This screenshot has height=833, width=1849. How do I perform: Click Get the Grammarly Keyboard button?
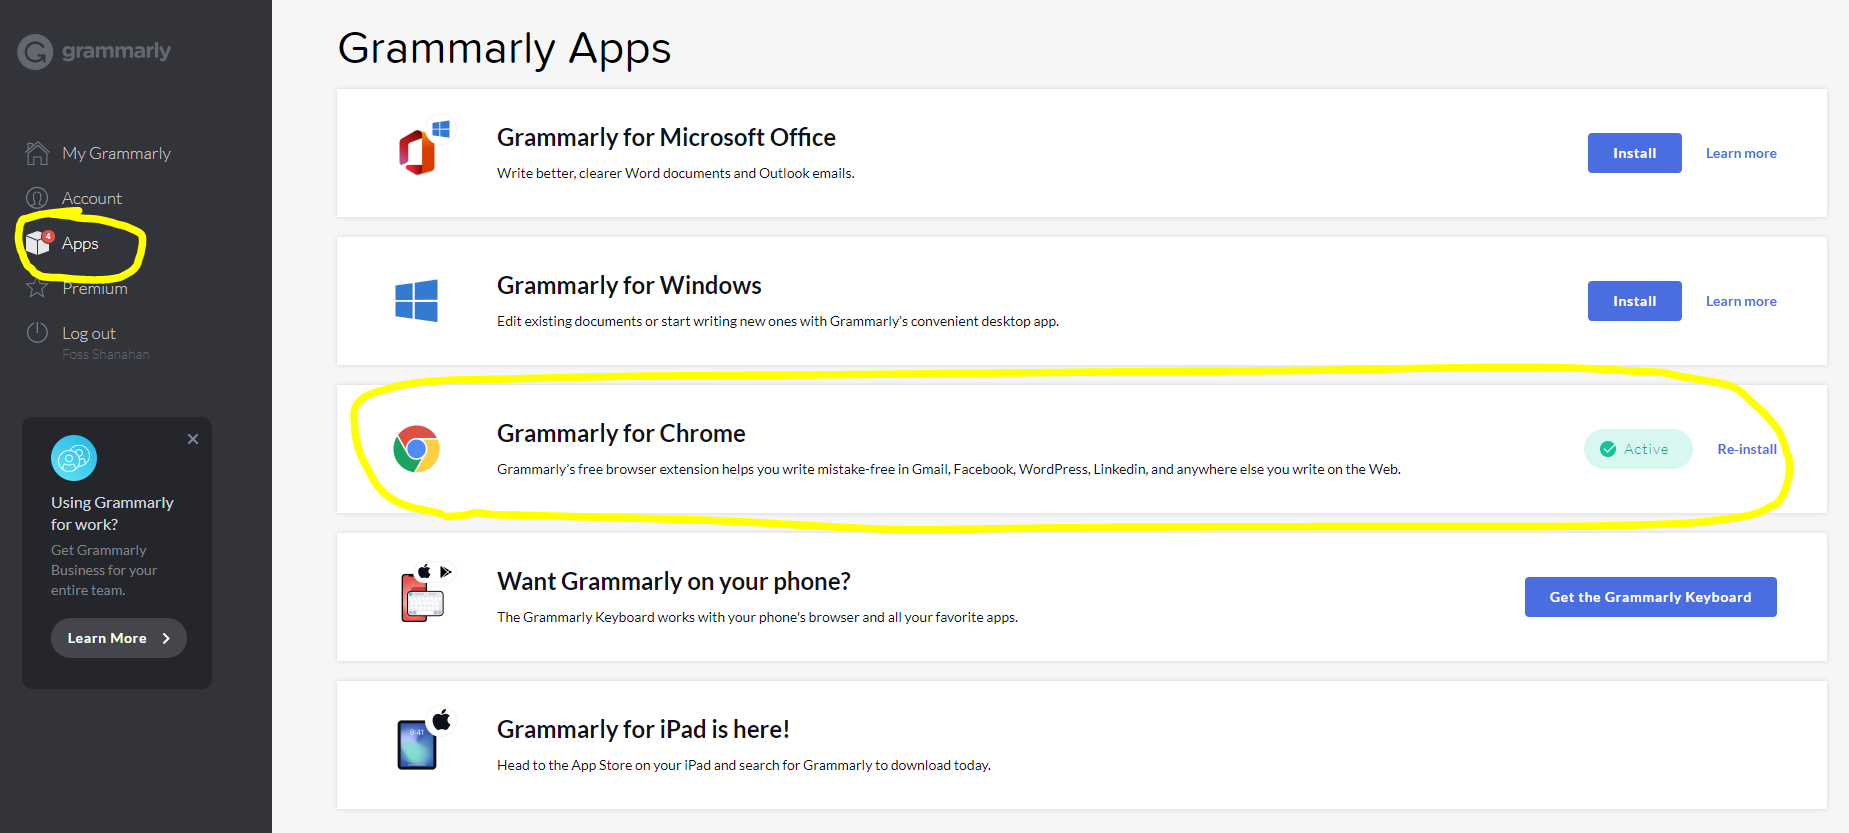click(x=1650, y=597)
